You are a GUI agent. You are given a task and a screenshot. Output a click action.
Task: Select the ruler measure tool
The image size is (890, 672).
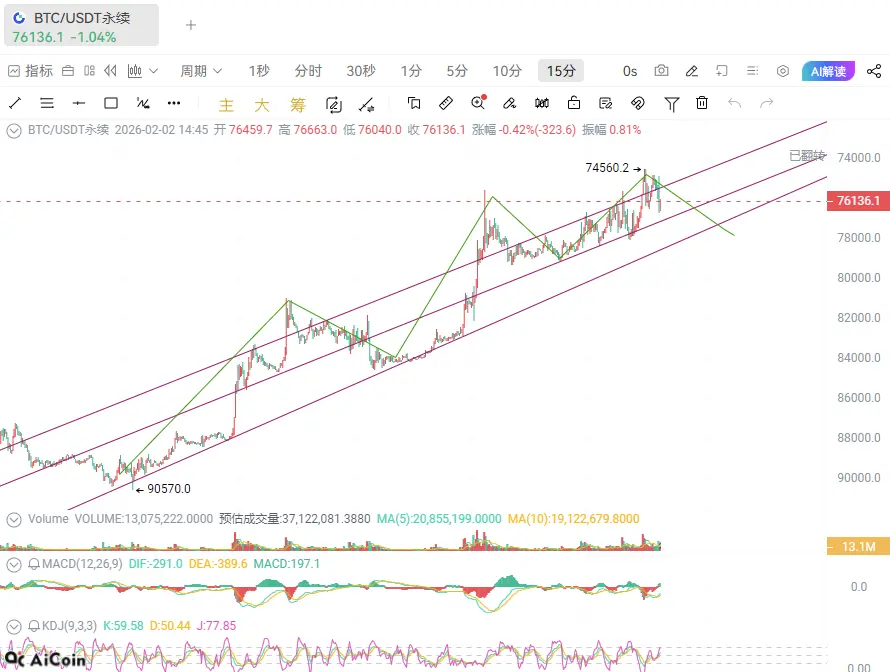coord(446,103)
